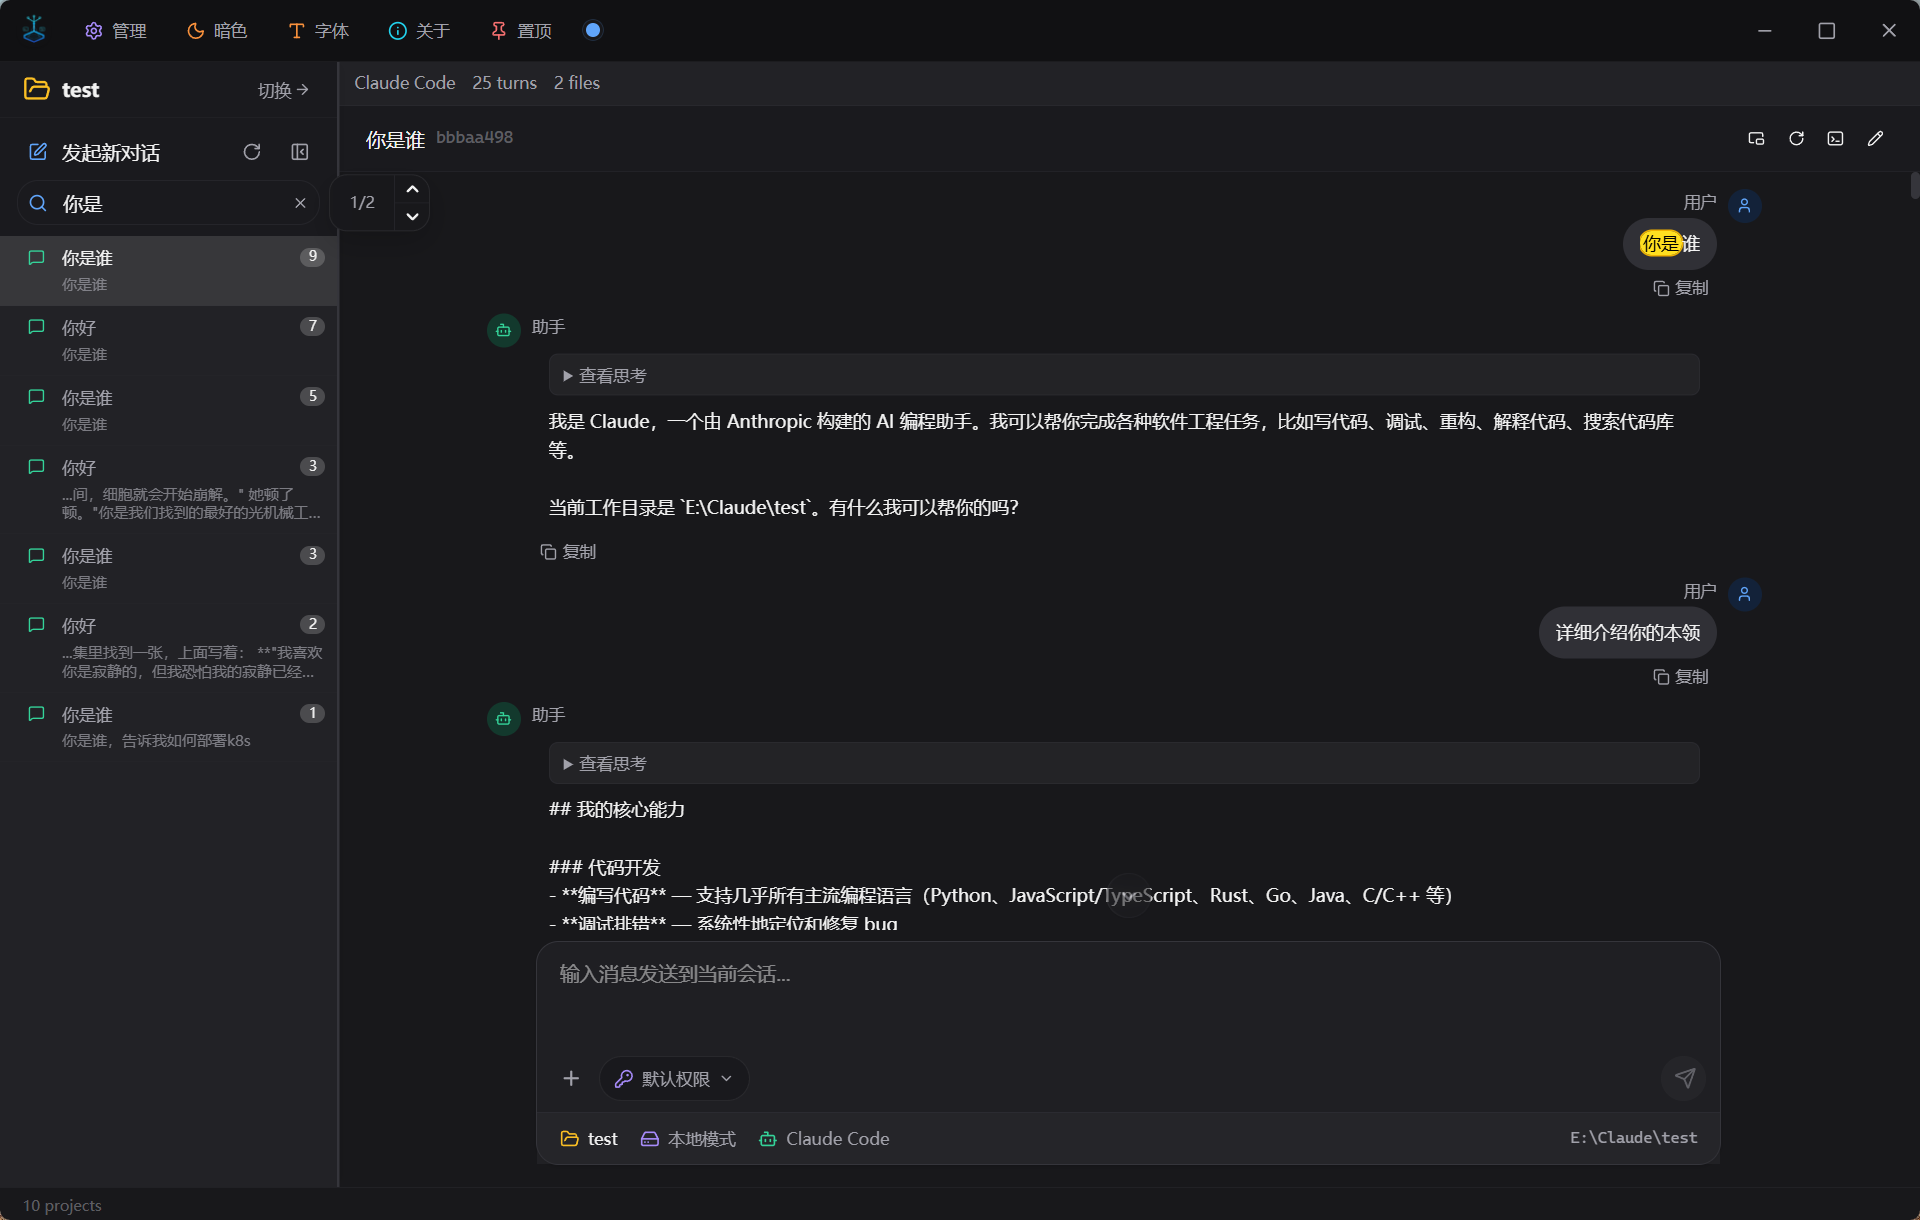Click 本地模式 local mode indicator
The image size is (1920, 1220).
(x=688, y=1139)
